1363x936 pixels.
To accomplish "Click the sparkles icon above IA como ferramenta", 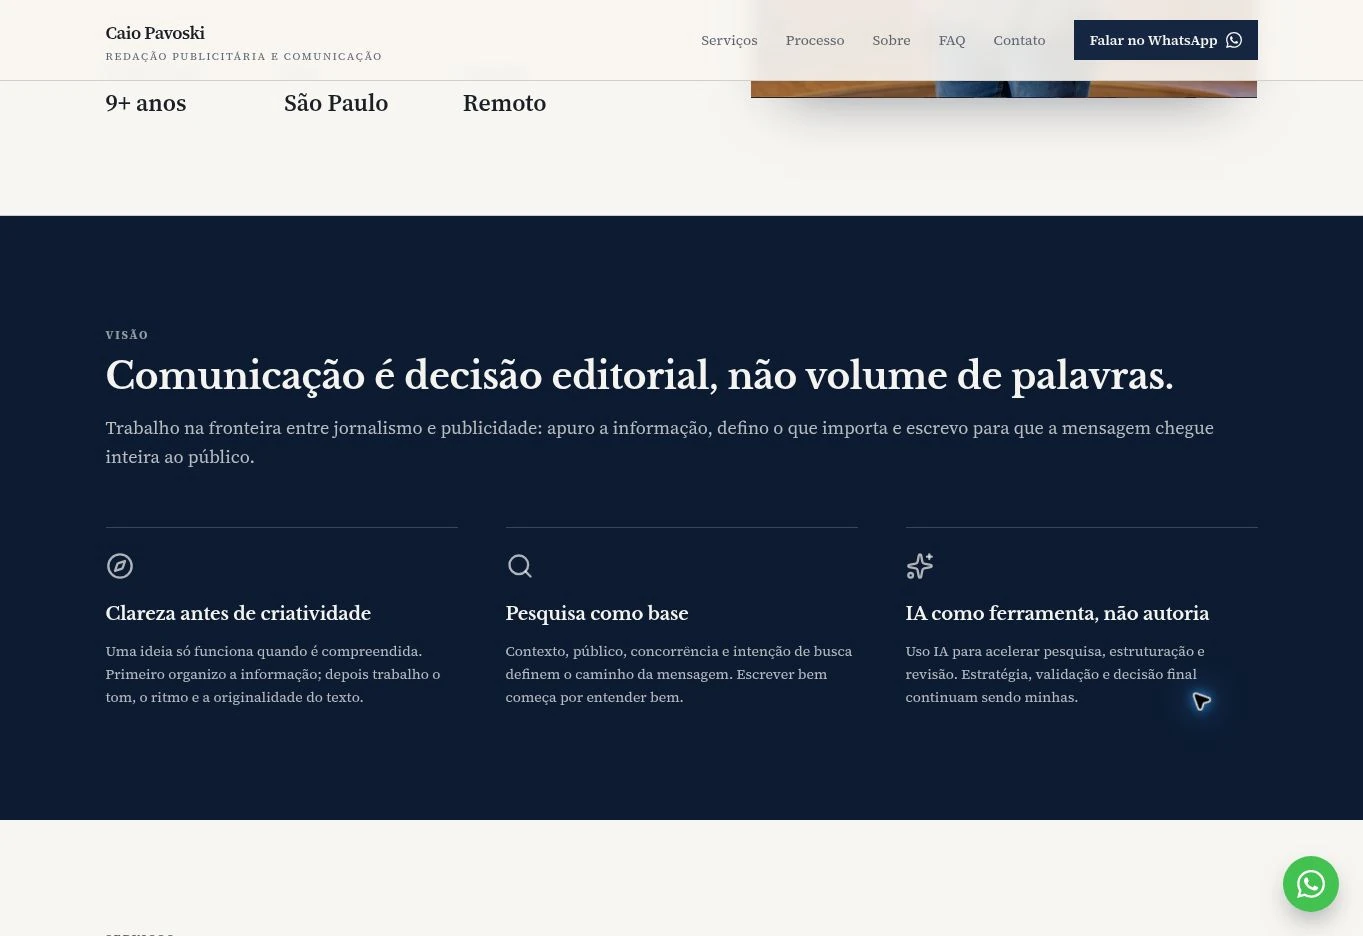I will point(920,566).
